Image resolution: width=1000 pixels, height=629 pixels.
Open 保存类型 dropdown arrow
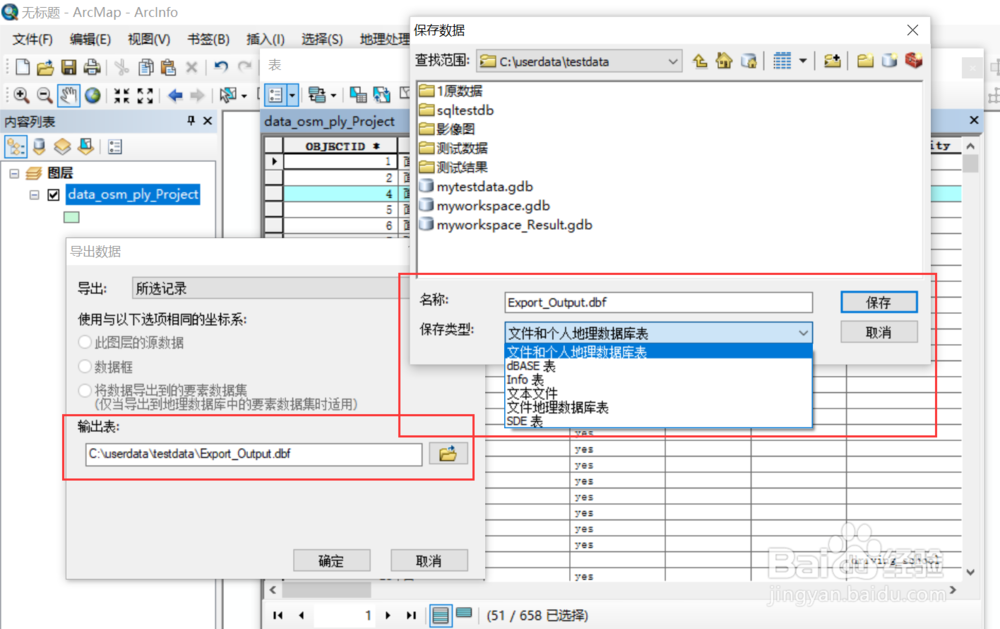point(804,333)
